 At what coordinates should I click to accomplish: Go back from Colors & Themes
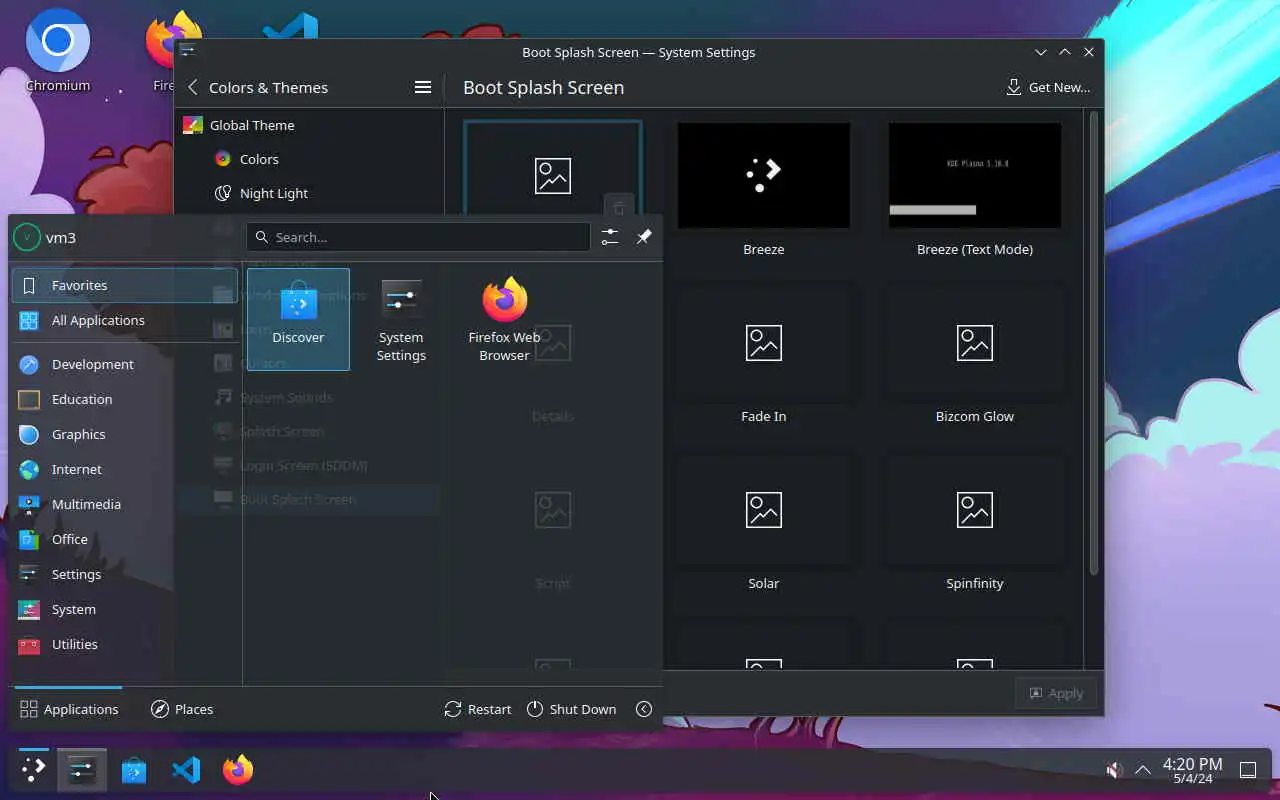pos(193,87)
